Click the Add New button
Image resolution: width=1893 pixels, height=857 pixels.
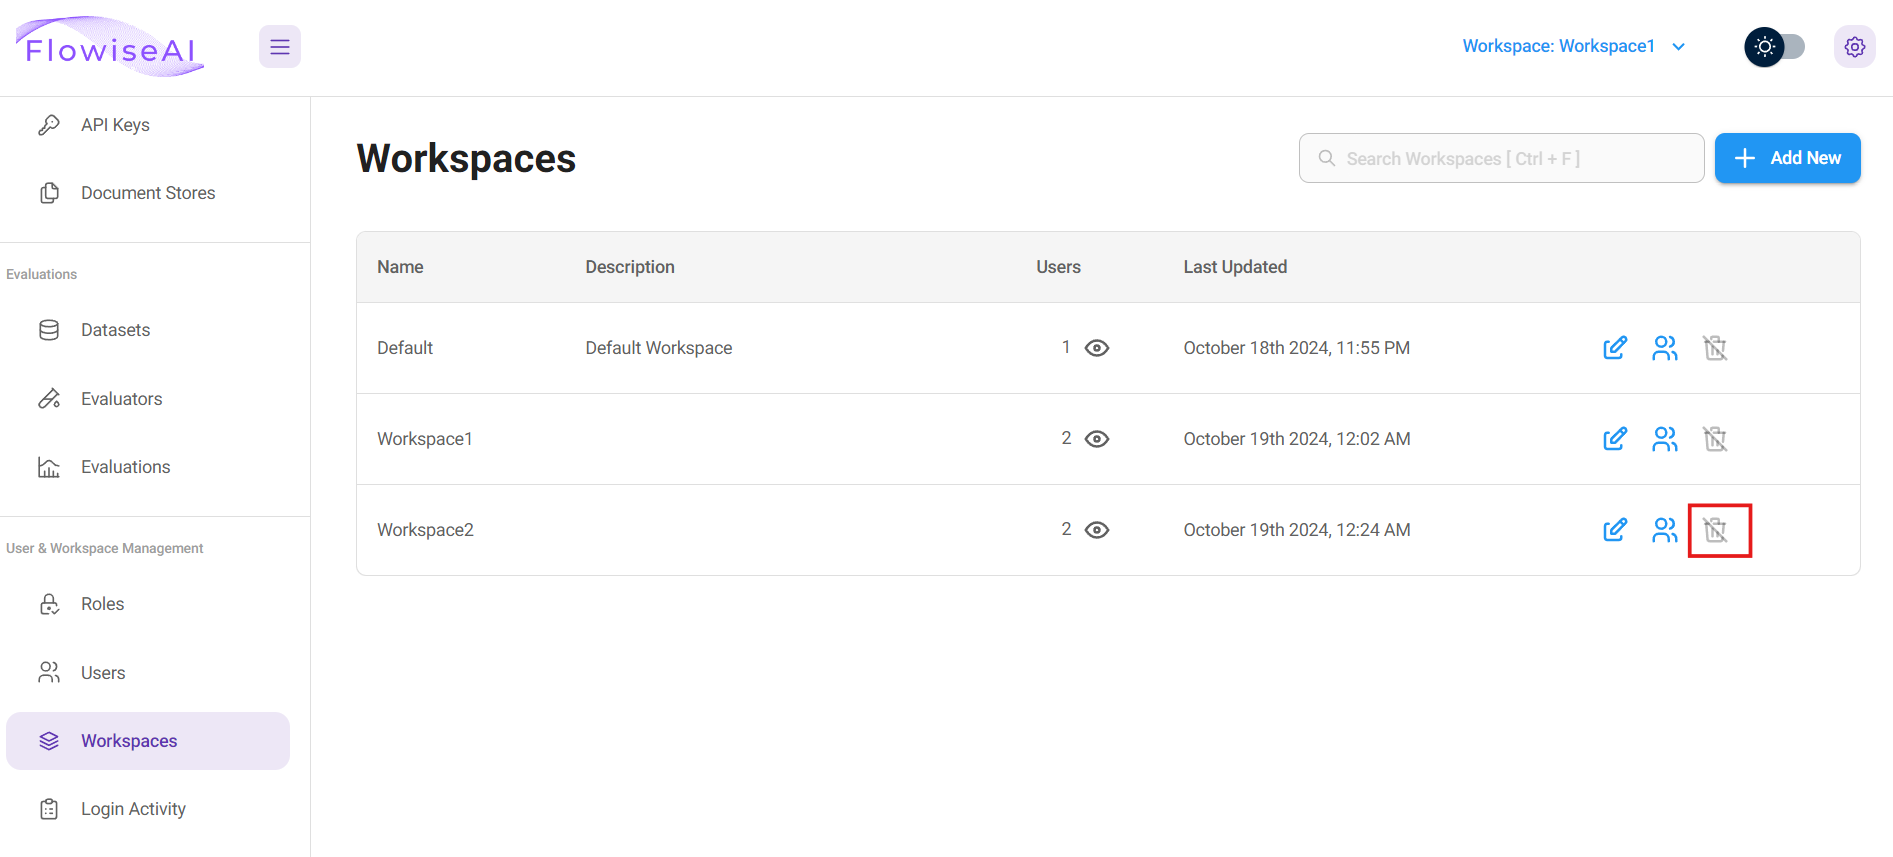[x=1787, y=158]
